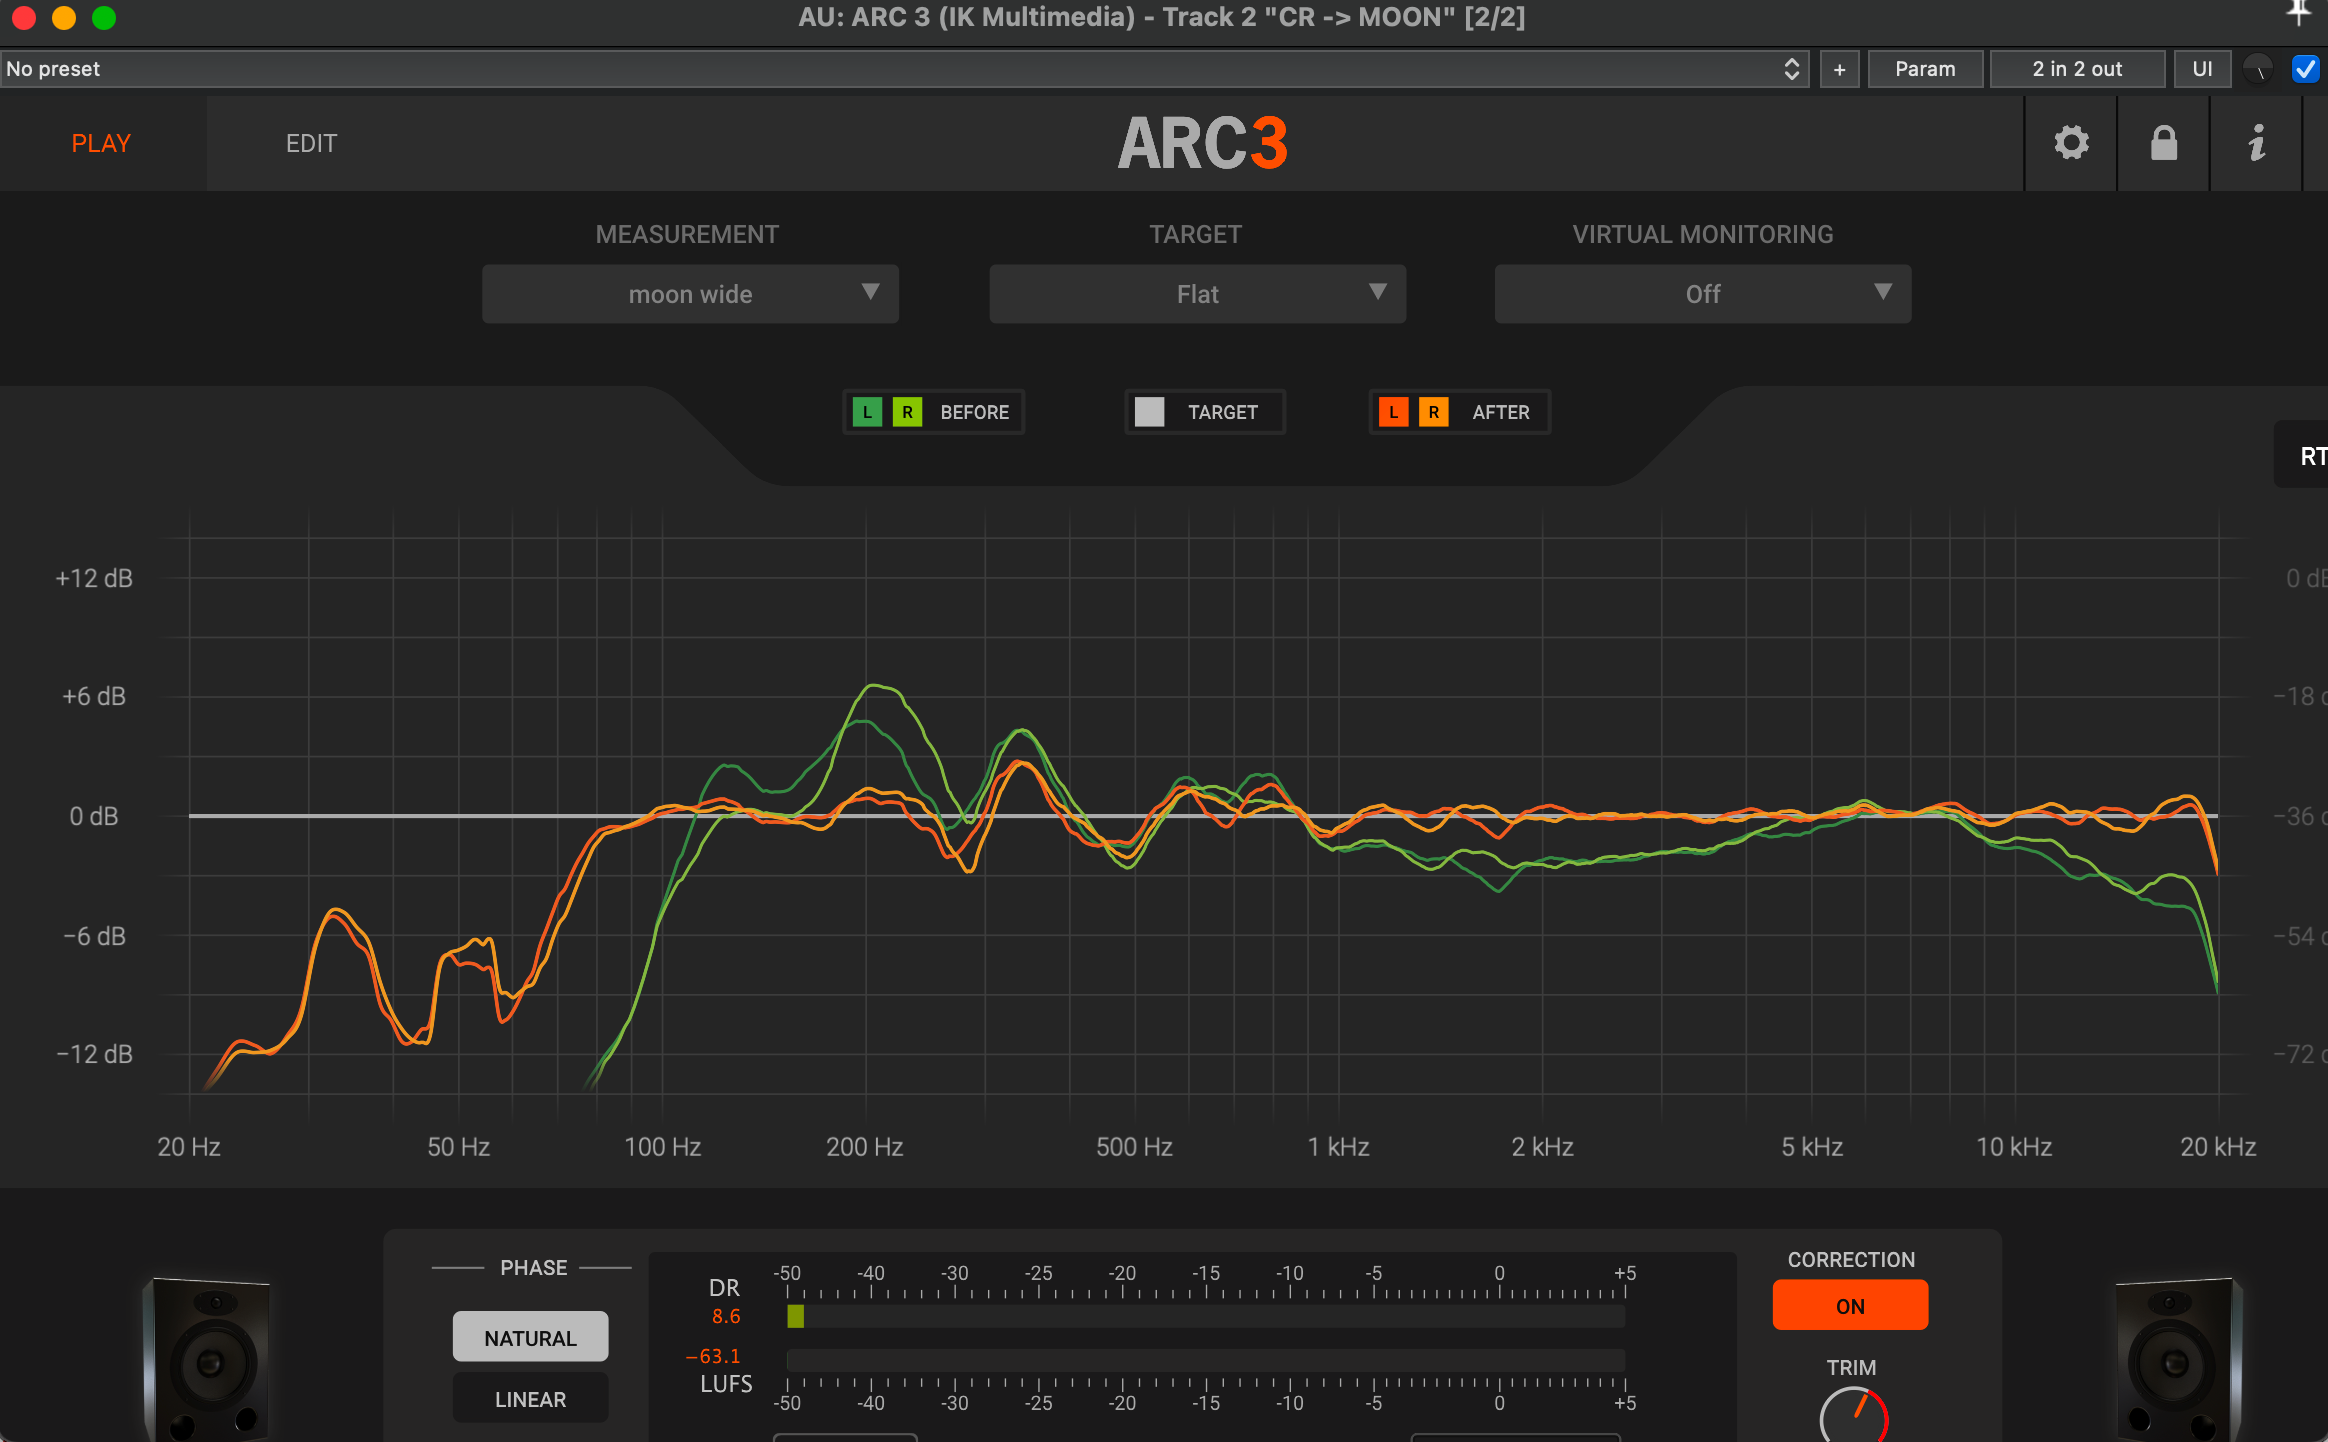Click the 1 kHz frequency label

coord(1338,1146)
